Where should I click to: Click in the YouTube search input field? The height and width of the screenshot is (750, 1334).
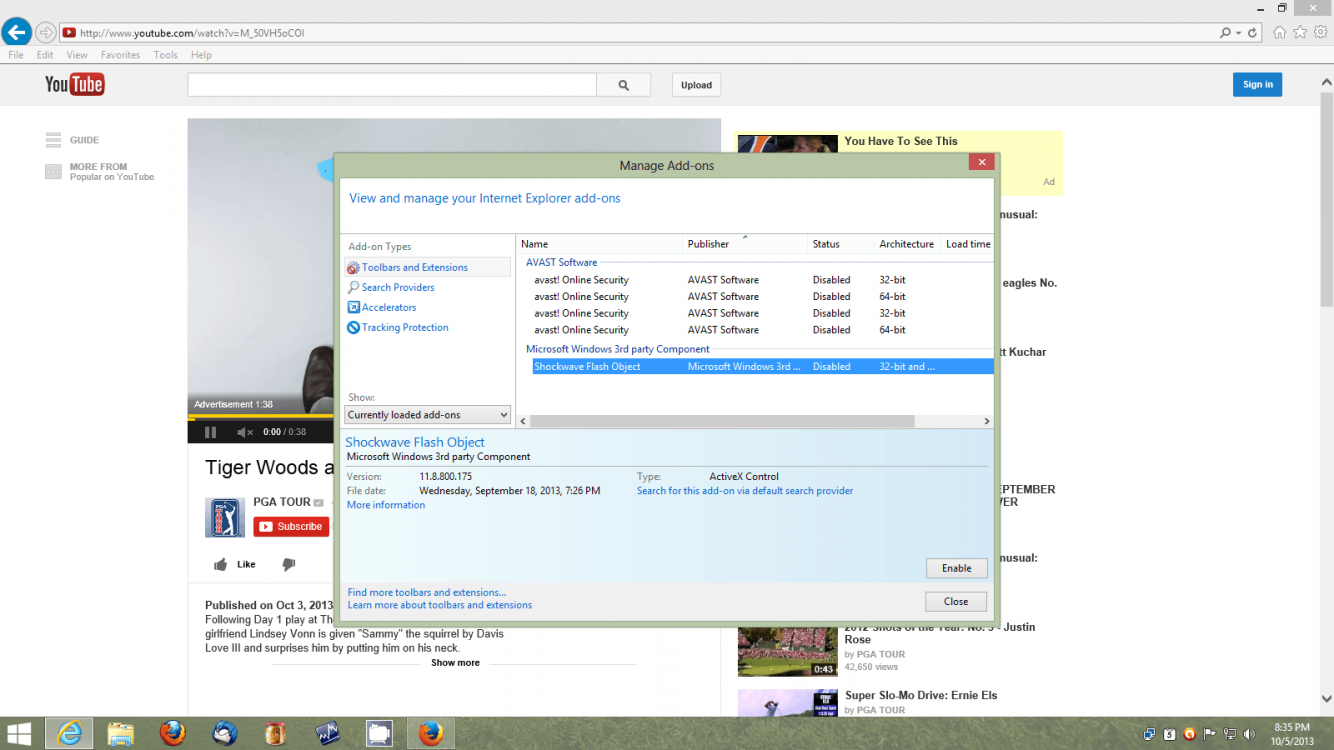point(392,85)
